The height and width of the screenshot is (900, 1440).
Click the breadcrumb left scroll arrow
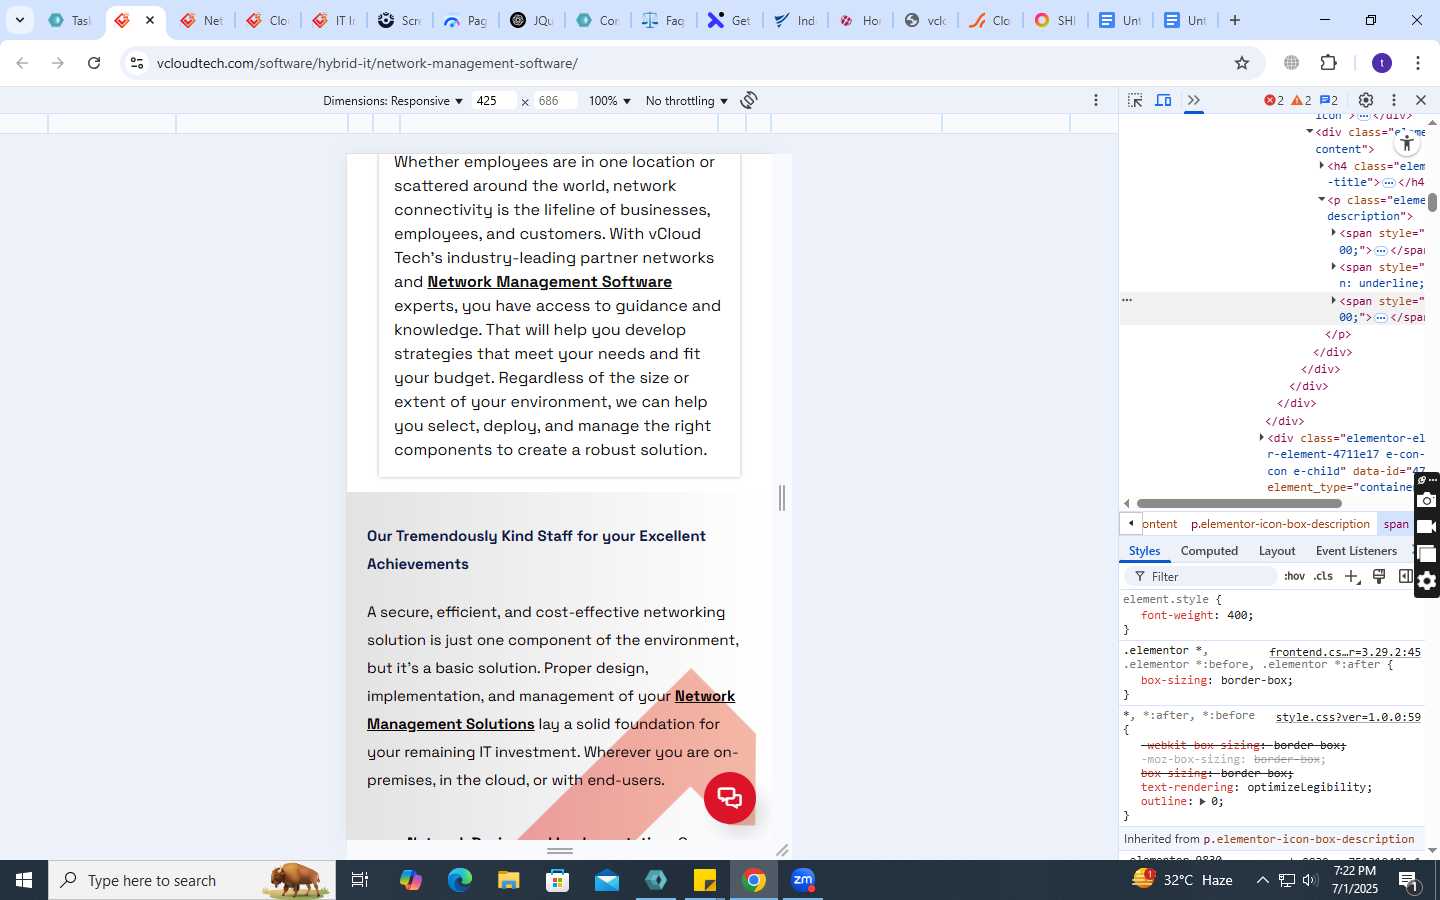pyautogui.click(x=1130, y=524)
